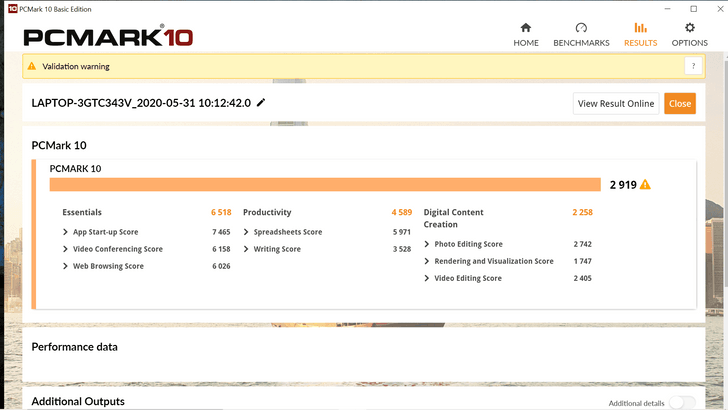Click the Benchmarks gauge icon
Screen dimensions: 728x410
[581, 28]
